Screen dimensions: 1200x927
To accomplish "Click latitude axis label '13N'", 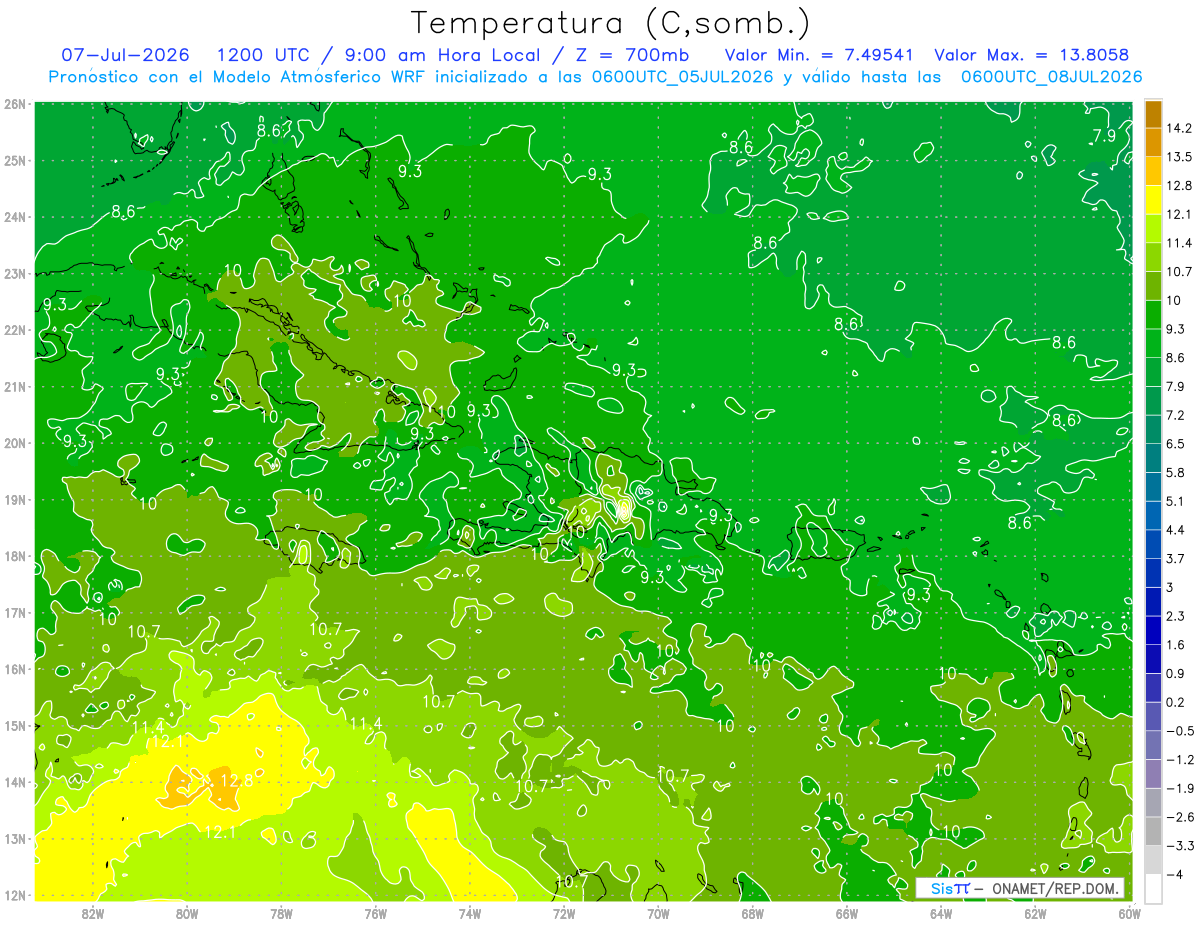I will [16, 839].
